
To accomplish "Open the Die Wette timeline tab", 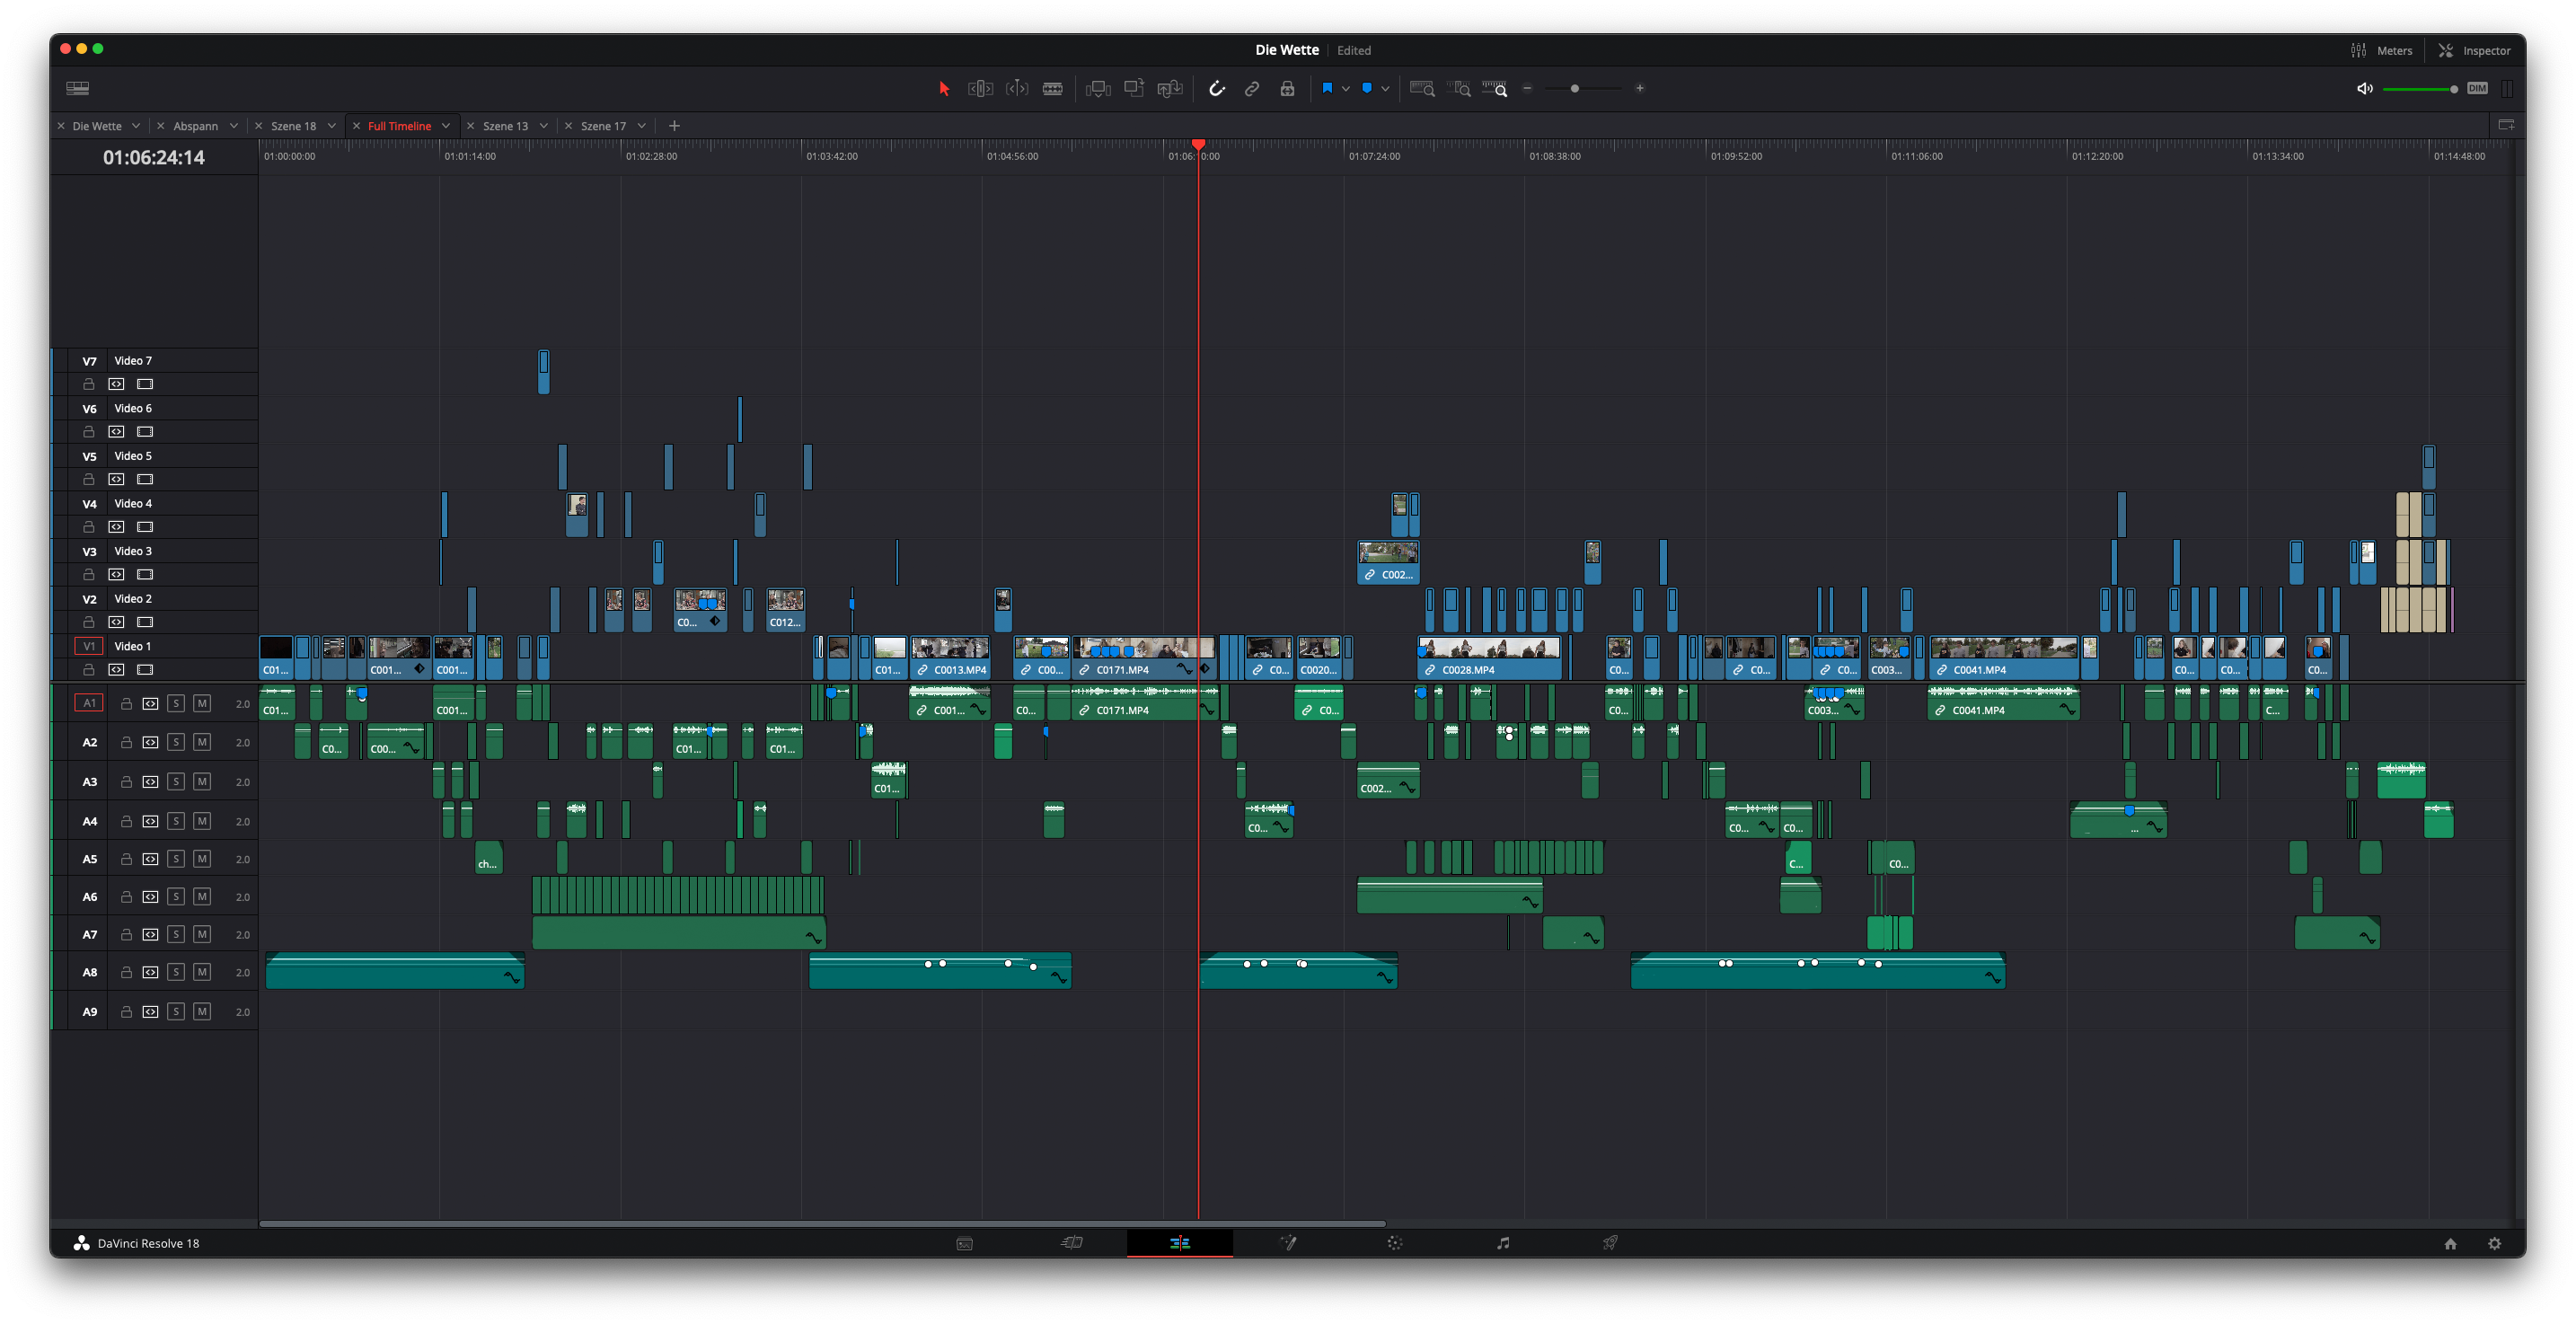I will click(x=97, y=125).
